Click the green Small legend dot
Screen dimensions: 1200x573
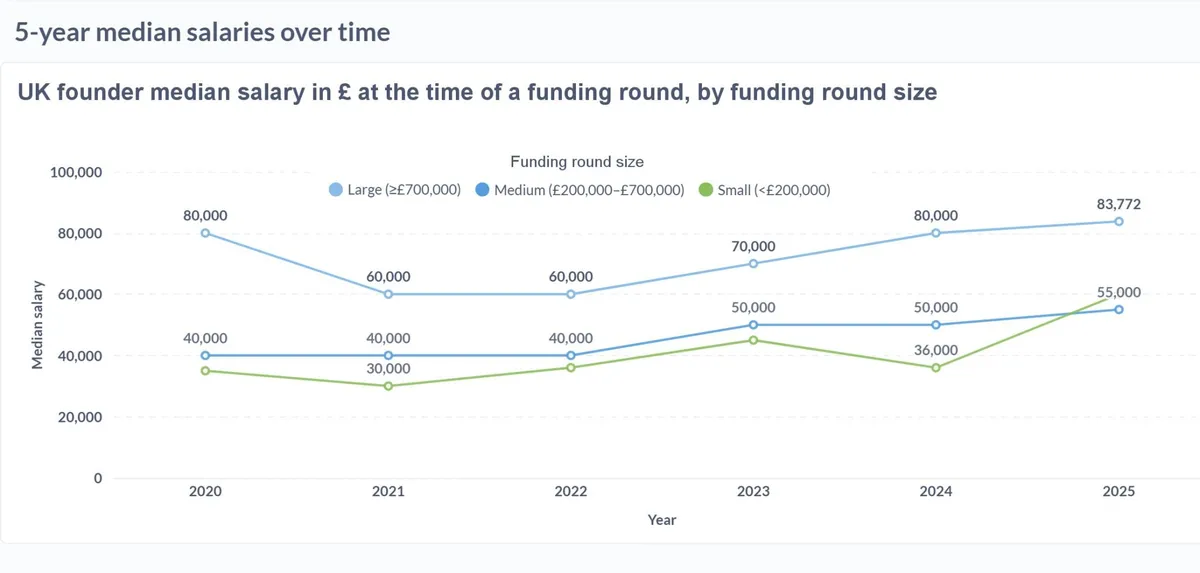tap(706, 190)
